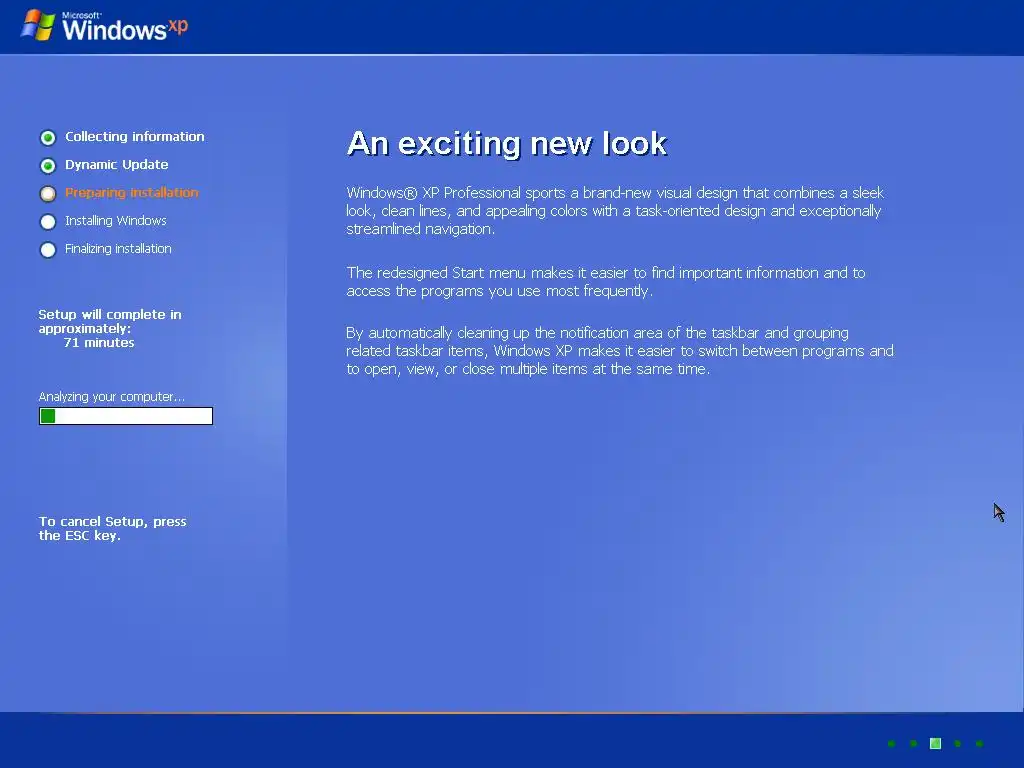The width and height of the screenshot is (1024, 768).
Task: Click the highlighted bright green activity square
Action: (935, 743)
